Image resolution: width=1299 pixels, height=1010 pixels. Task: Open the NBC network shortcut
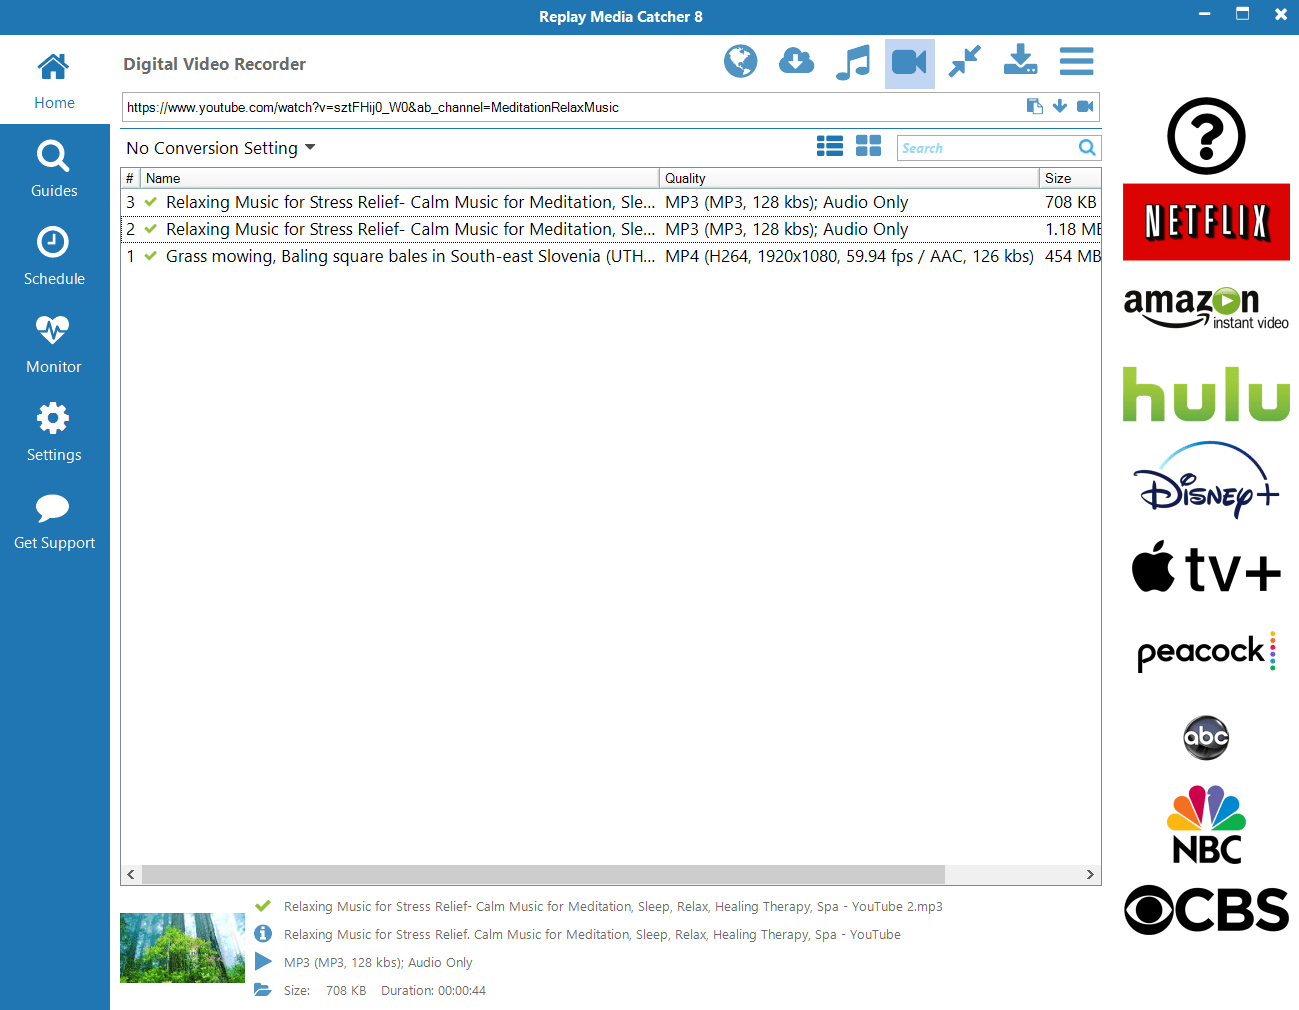pyautogui.click(x=1206, y=824)
